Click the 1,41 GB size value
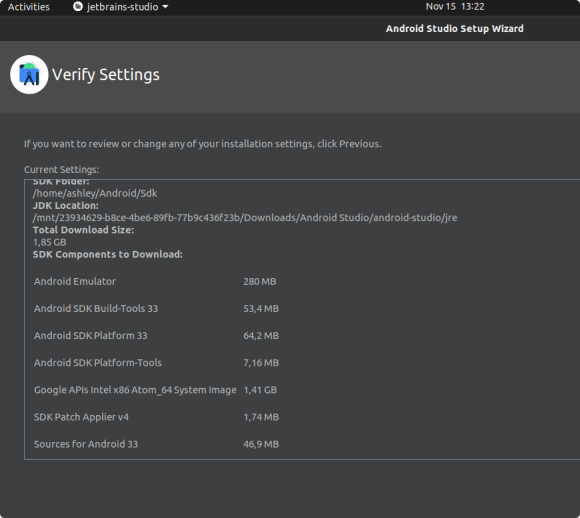Screen dimensions: 580x518 [260, 390]
